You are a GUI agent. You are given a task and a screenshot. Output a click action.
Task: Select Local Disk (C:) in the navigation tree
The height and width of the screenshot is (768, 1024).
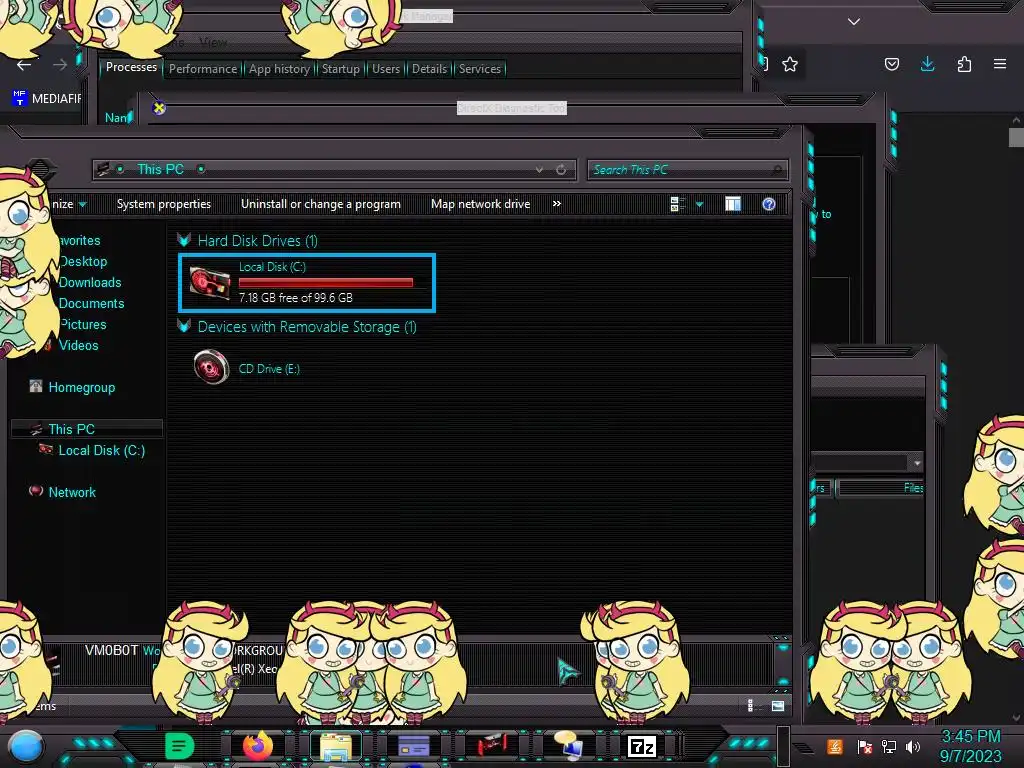101,450
